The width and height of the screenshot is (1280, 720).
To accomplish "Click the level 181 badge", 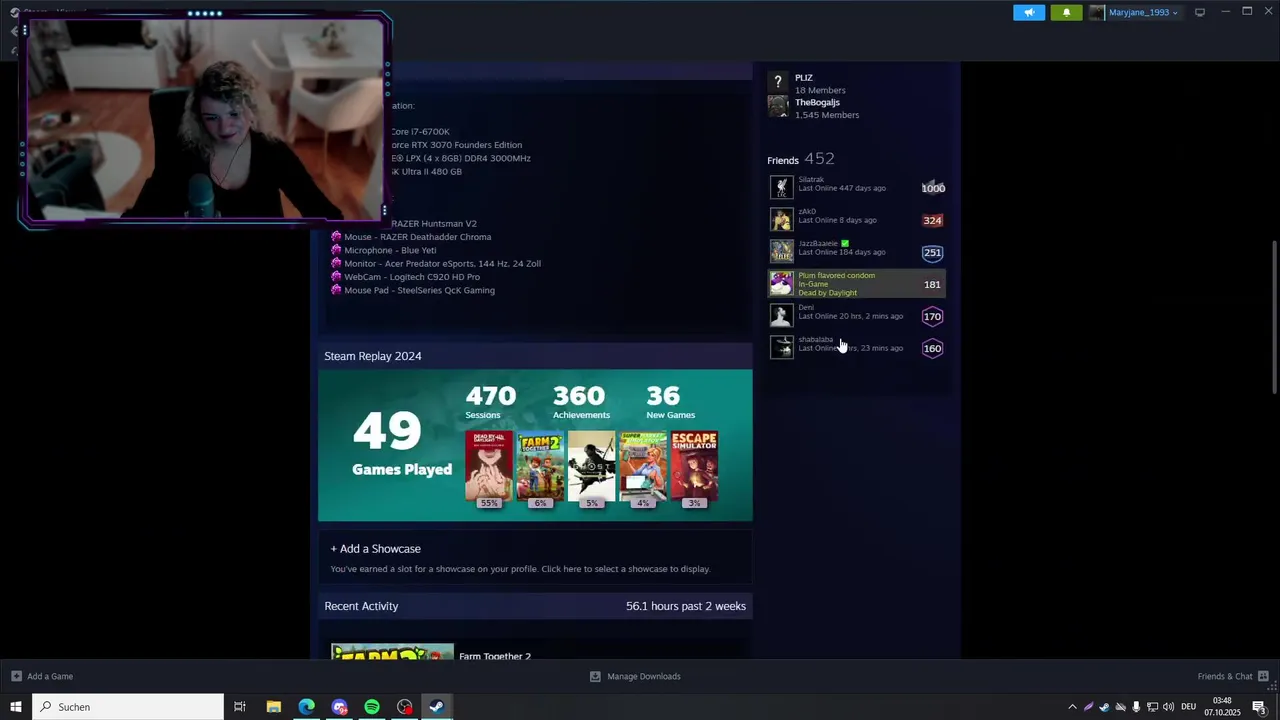I will coord(932,284).
